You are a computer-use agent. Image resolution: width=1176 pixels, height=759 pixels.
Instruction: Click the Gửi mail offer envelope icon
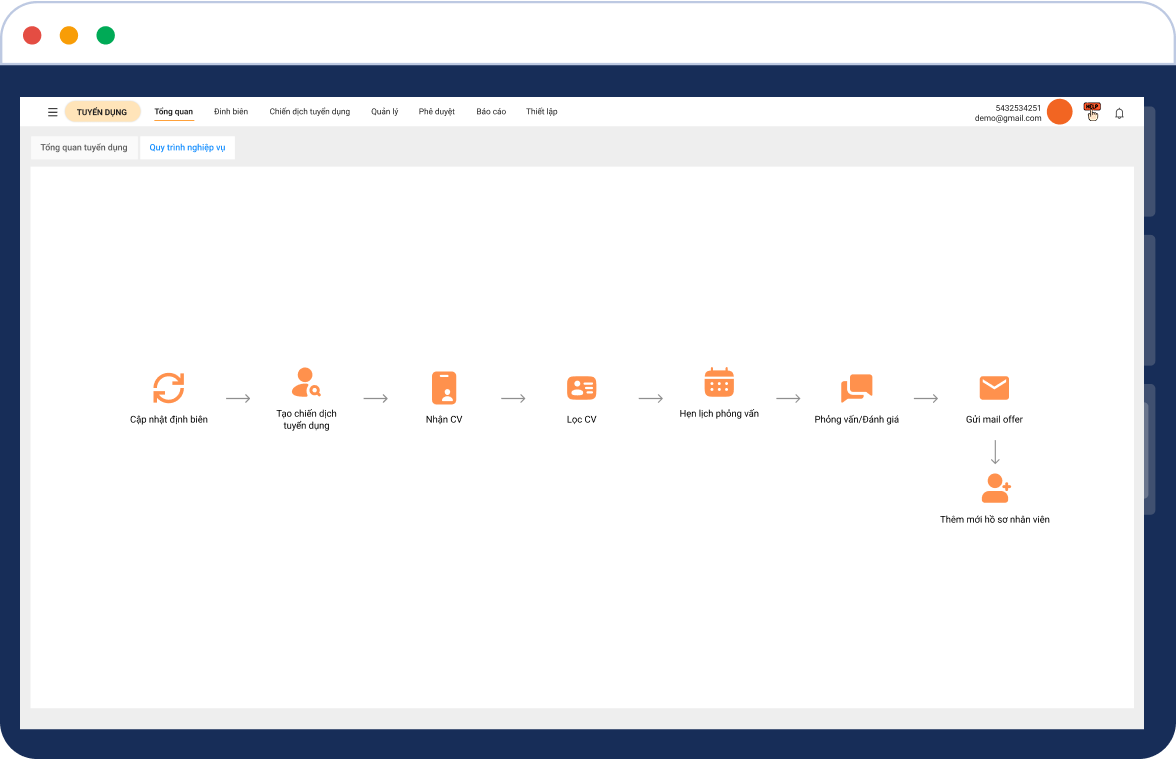(x=994, y=388)
